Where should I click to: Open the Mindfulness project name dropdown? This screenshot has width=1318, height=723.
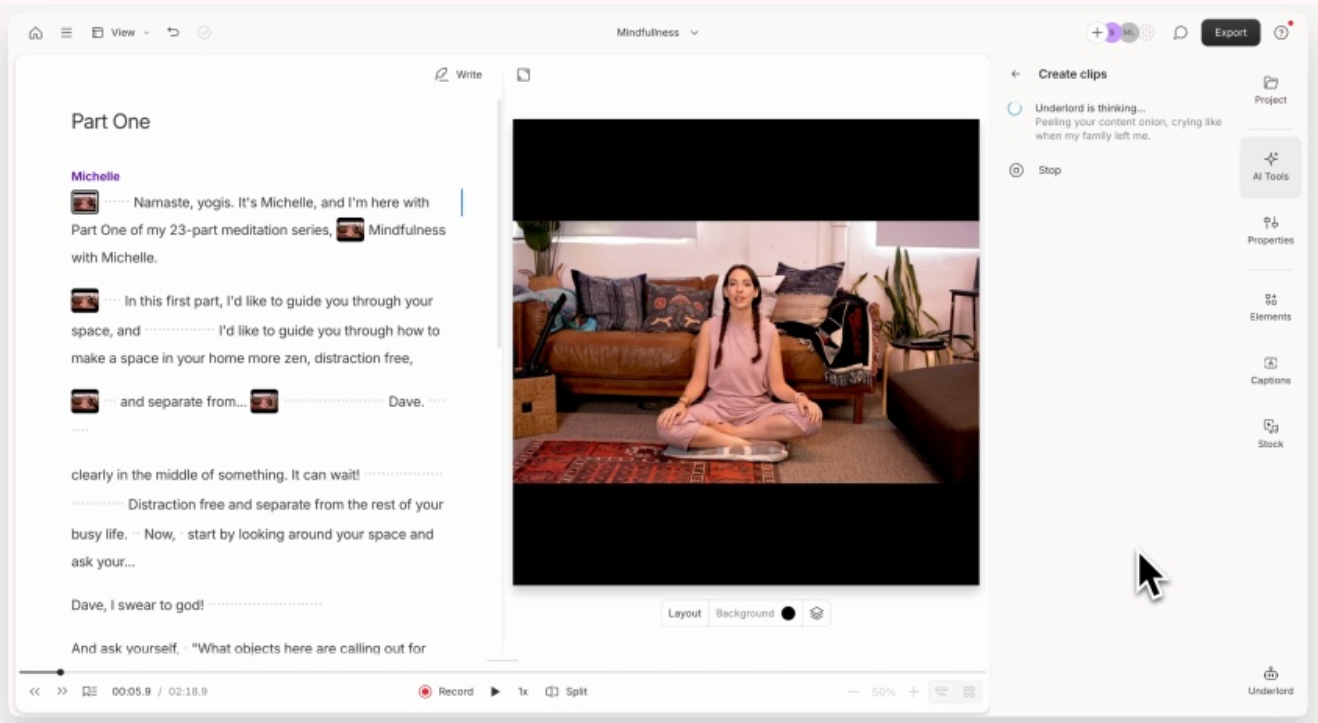(657, 33)
